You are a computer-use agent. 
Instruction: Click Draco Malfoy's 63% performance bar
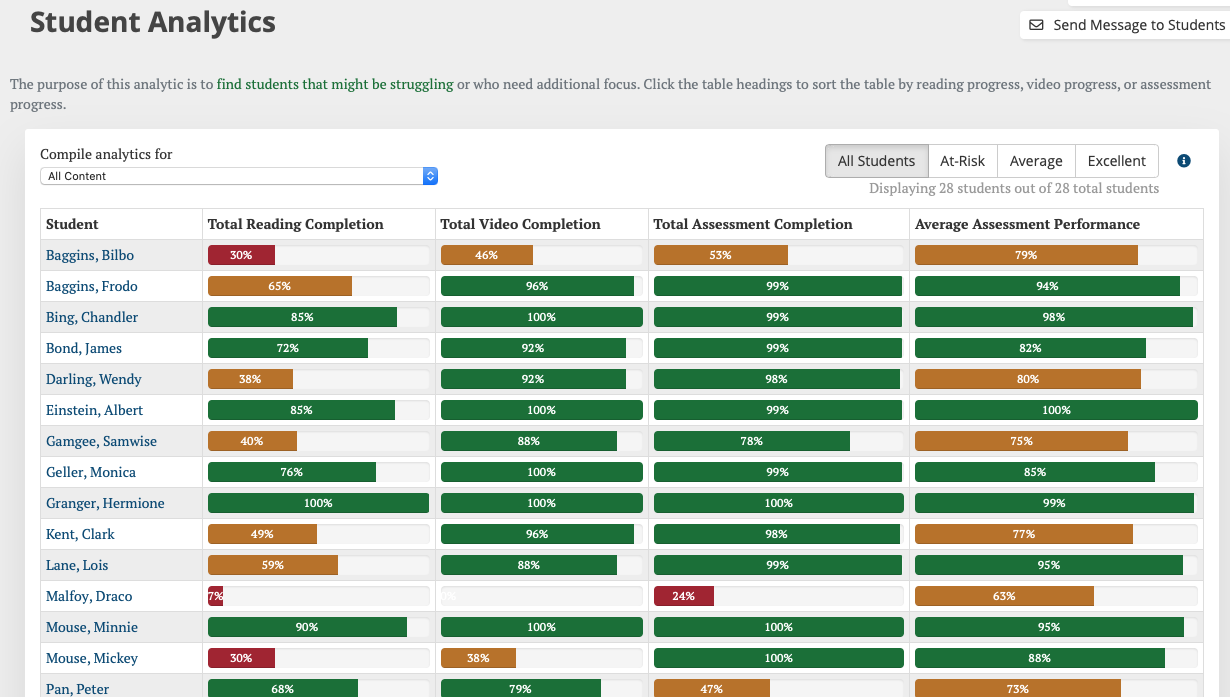tap(1004, 596)
